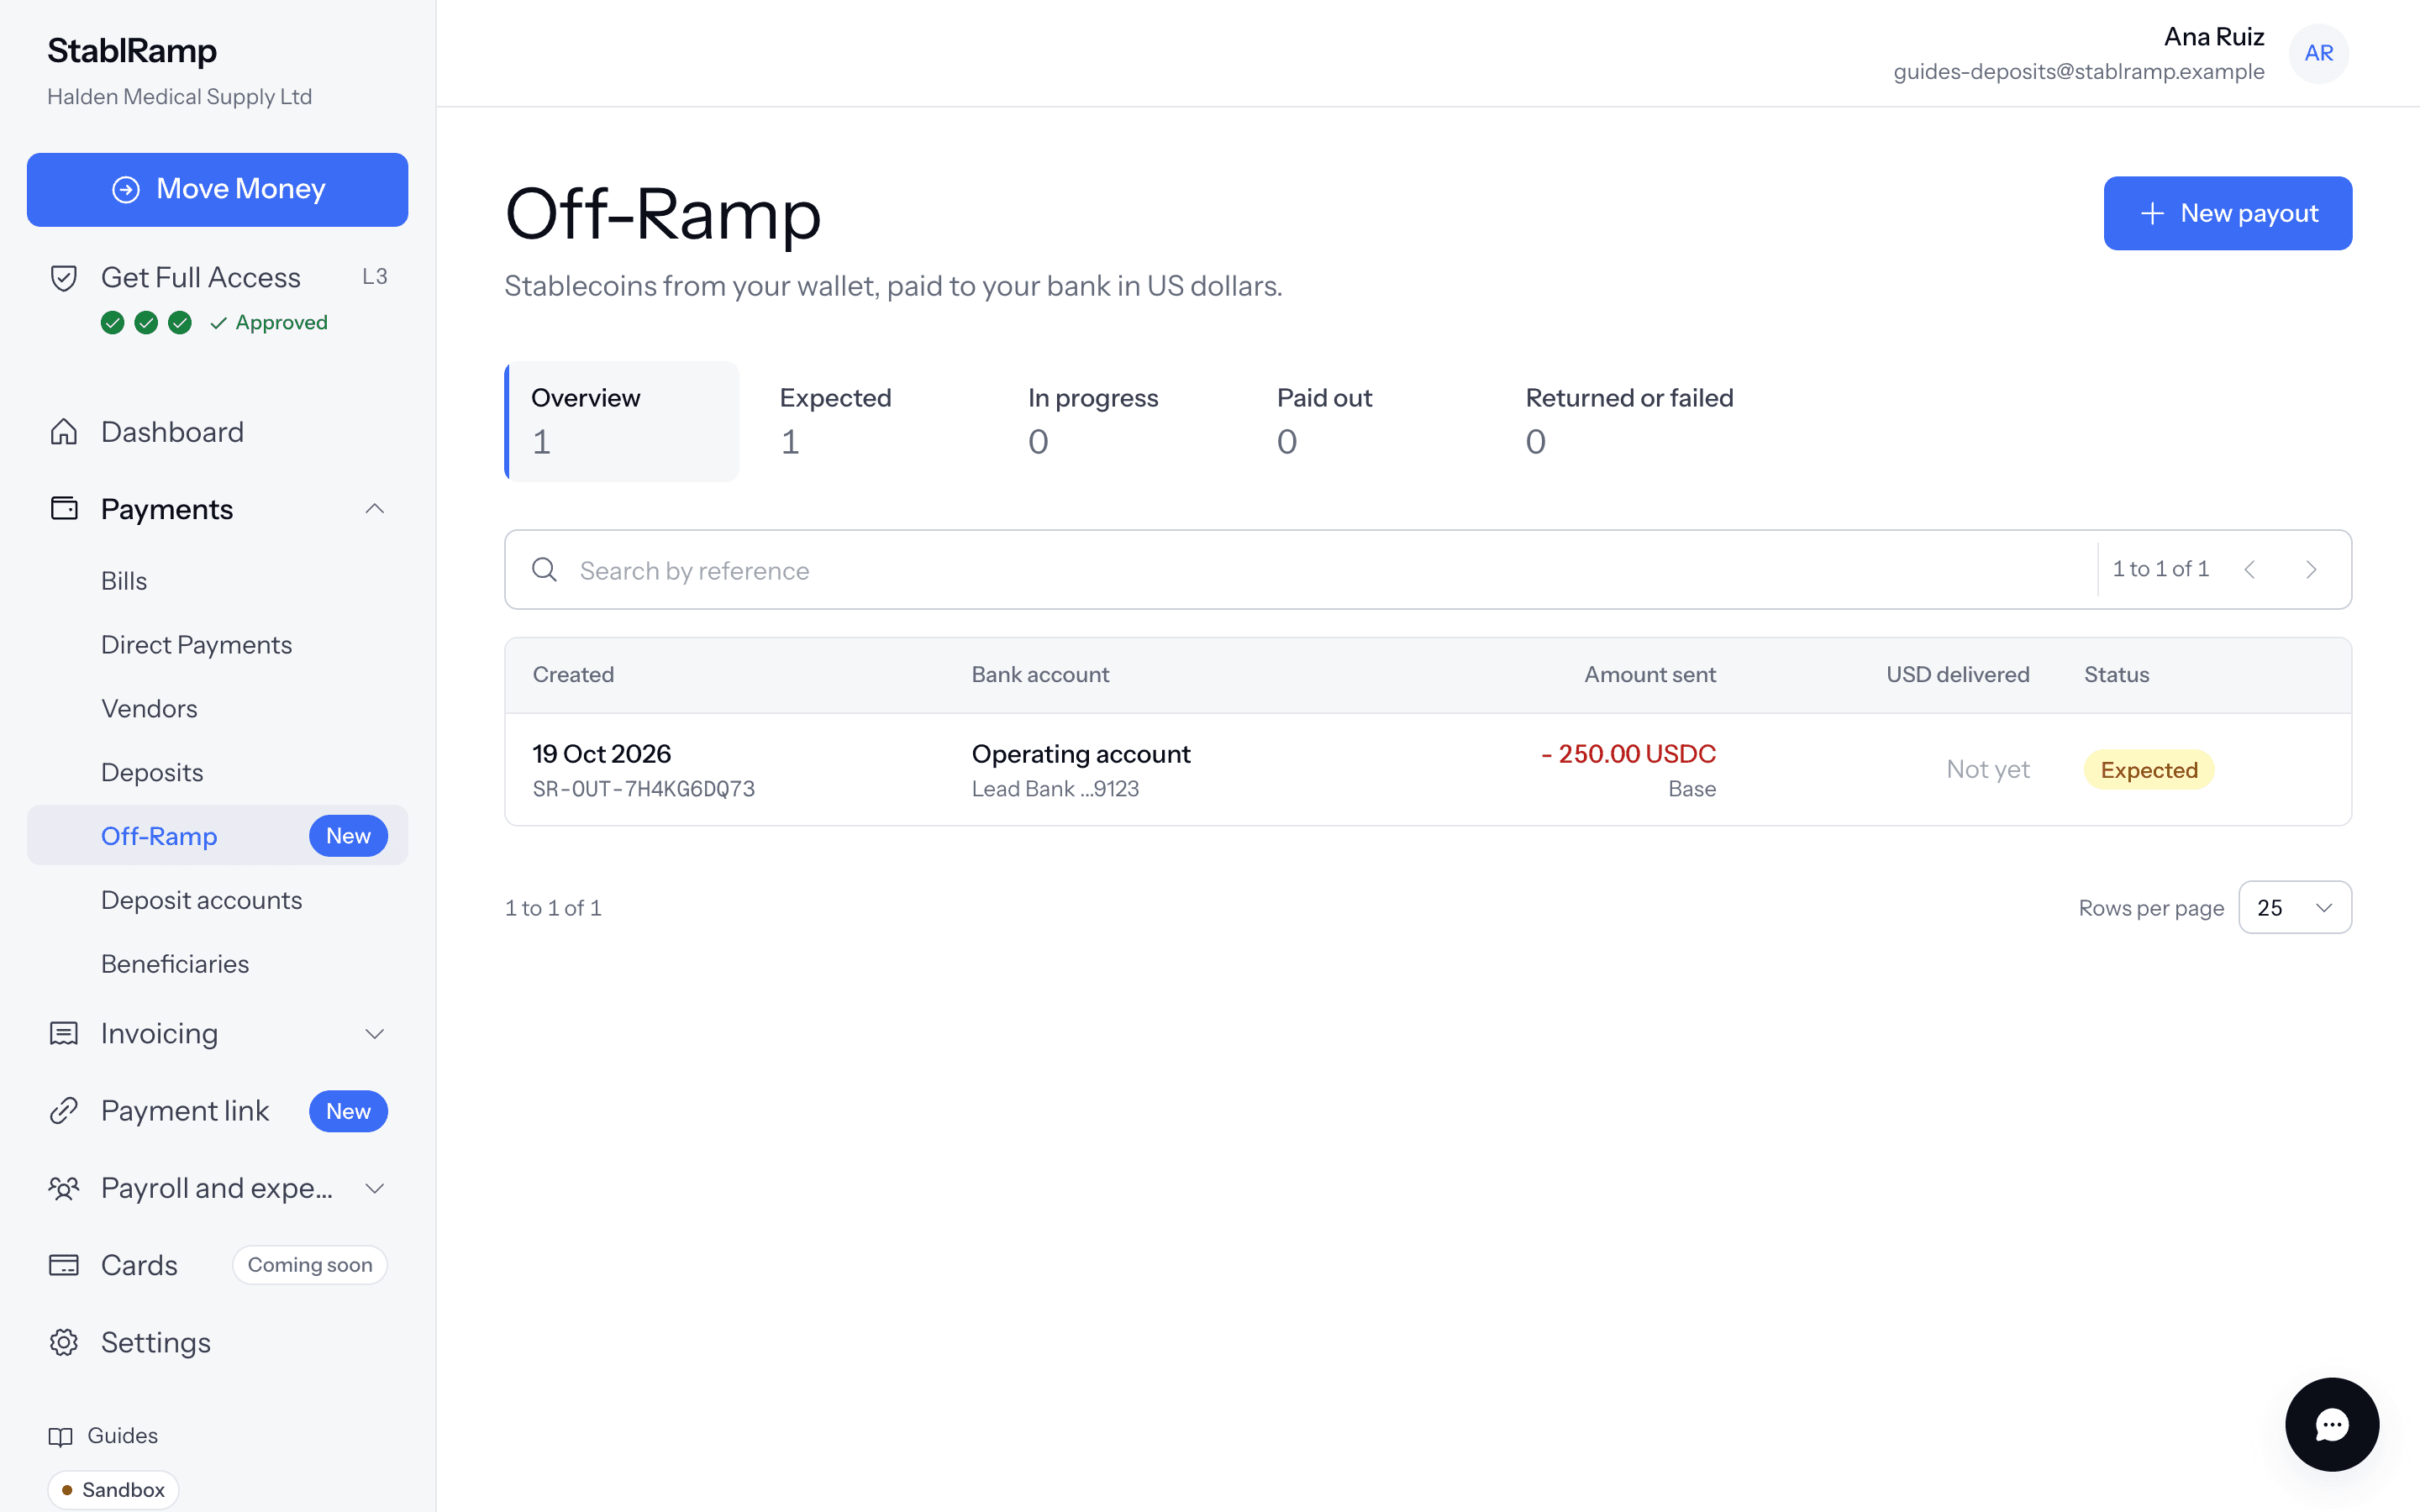Go to previous page arrow

click(2250, 569)
